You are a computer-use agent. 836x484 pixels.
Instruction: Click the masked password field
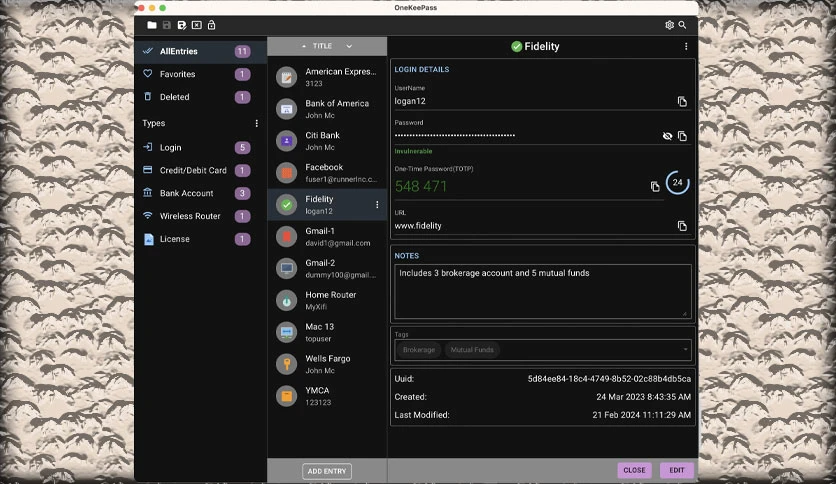[525, 135]
